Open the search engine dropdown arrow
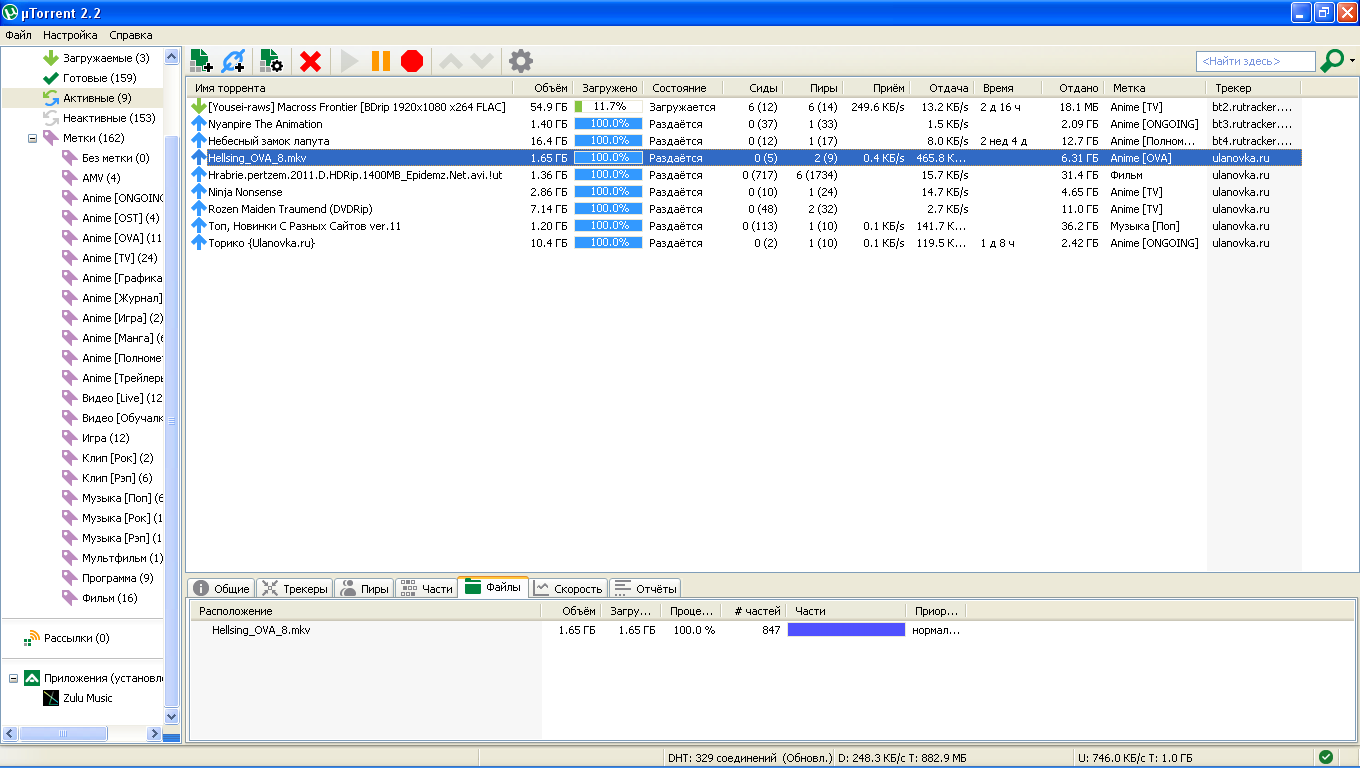Screen dimensions: 1360x768 [x=1352, y=61]
